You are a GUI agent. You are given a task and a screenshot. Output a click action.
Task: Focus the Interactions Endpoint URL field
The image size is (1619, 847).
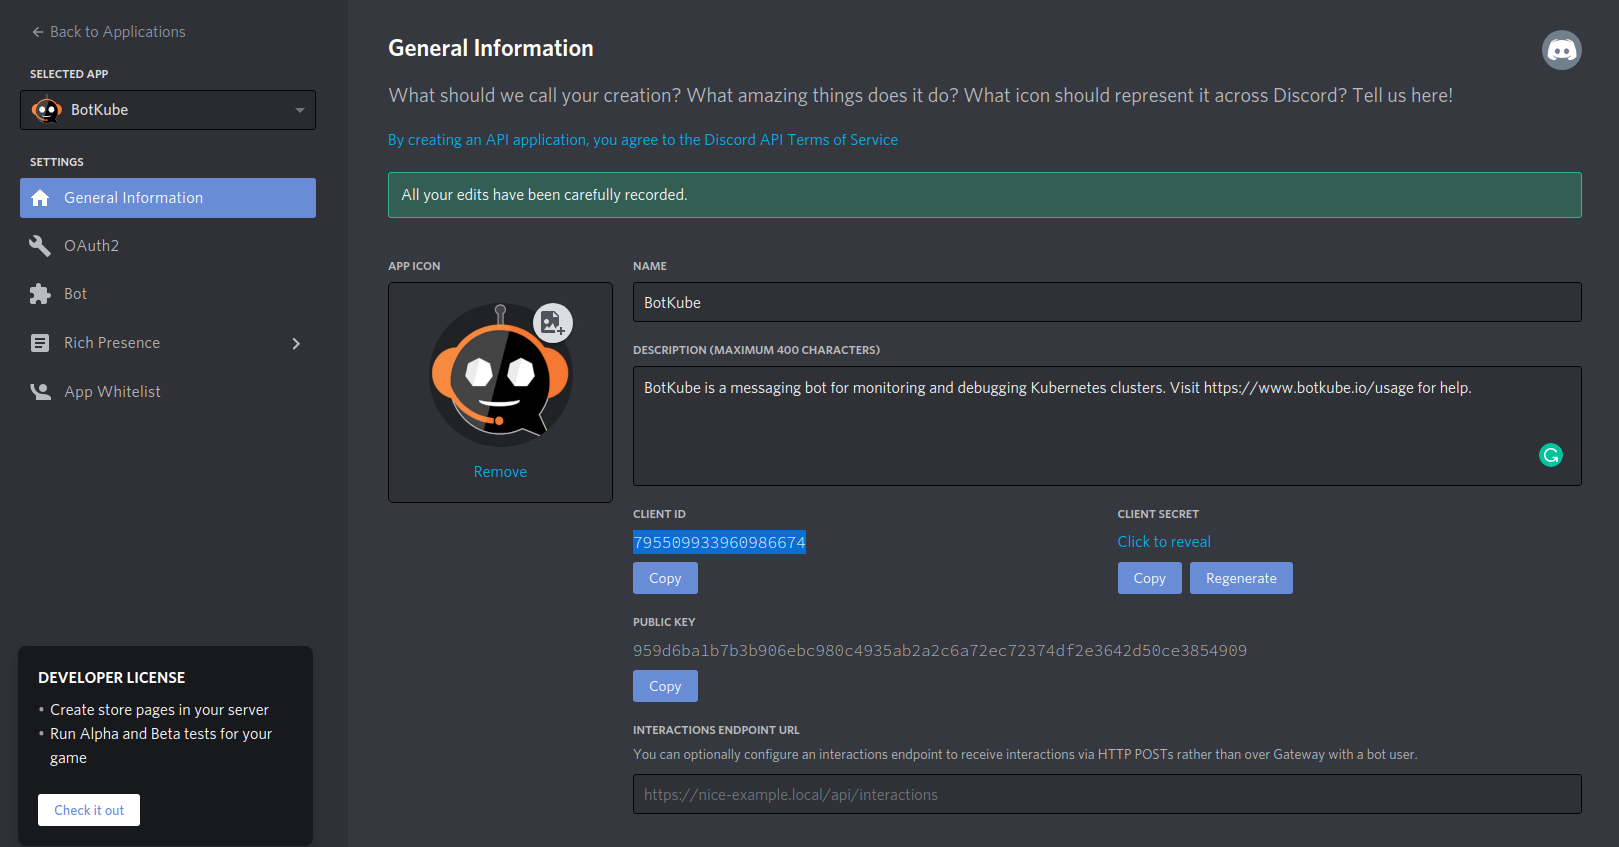coord(1107,794)
